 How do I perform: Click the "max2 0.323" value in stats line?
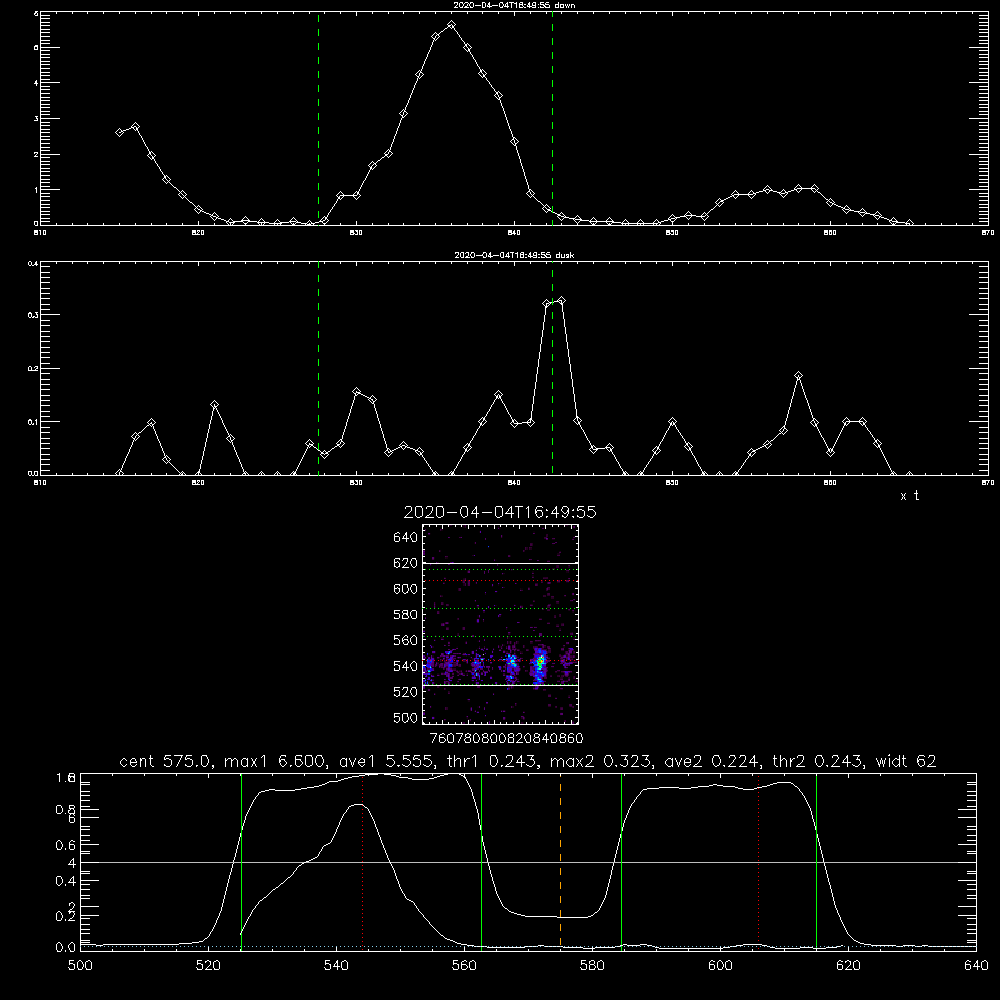(601, 761)
